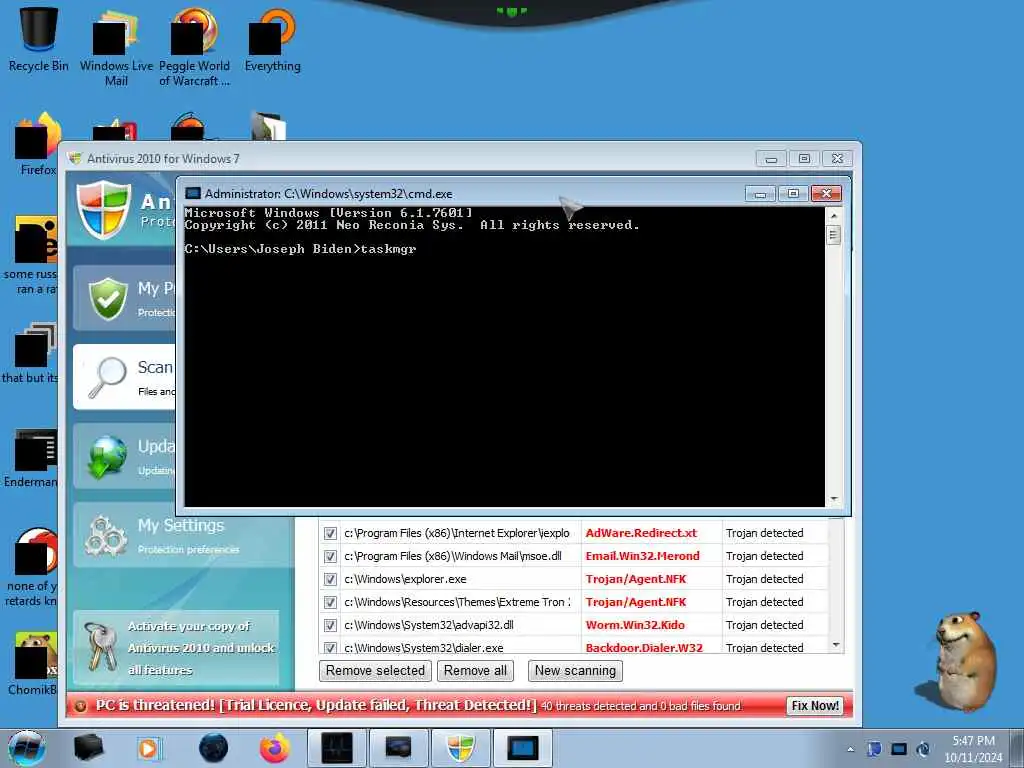The width and height of the screenshot is (1024, 768).
Task: Open the Windows Start orb
Action: click(x=26, y=748)
